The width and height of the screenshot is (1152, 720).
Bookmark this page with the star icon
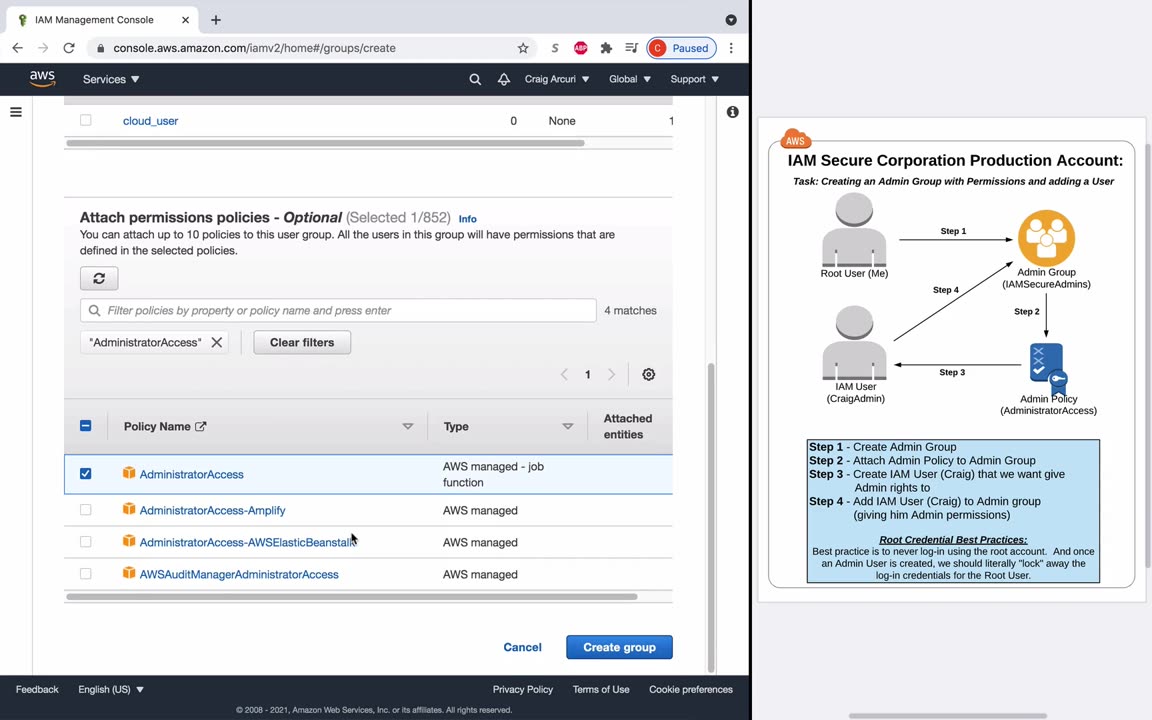(x=523, y=48)
